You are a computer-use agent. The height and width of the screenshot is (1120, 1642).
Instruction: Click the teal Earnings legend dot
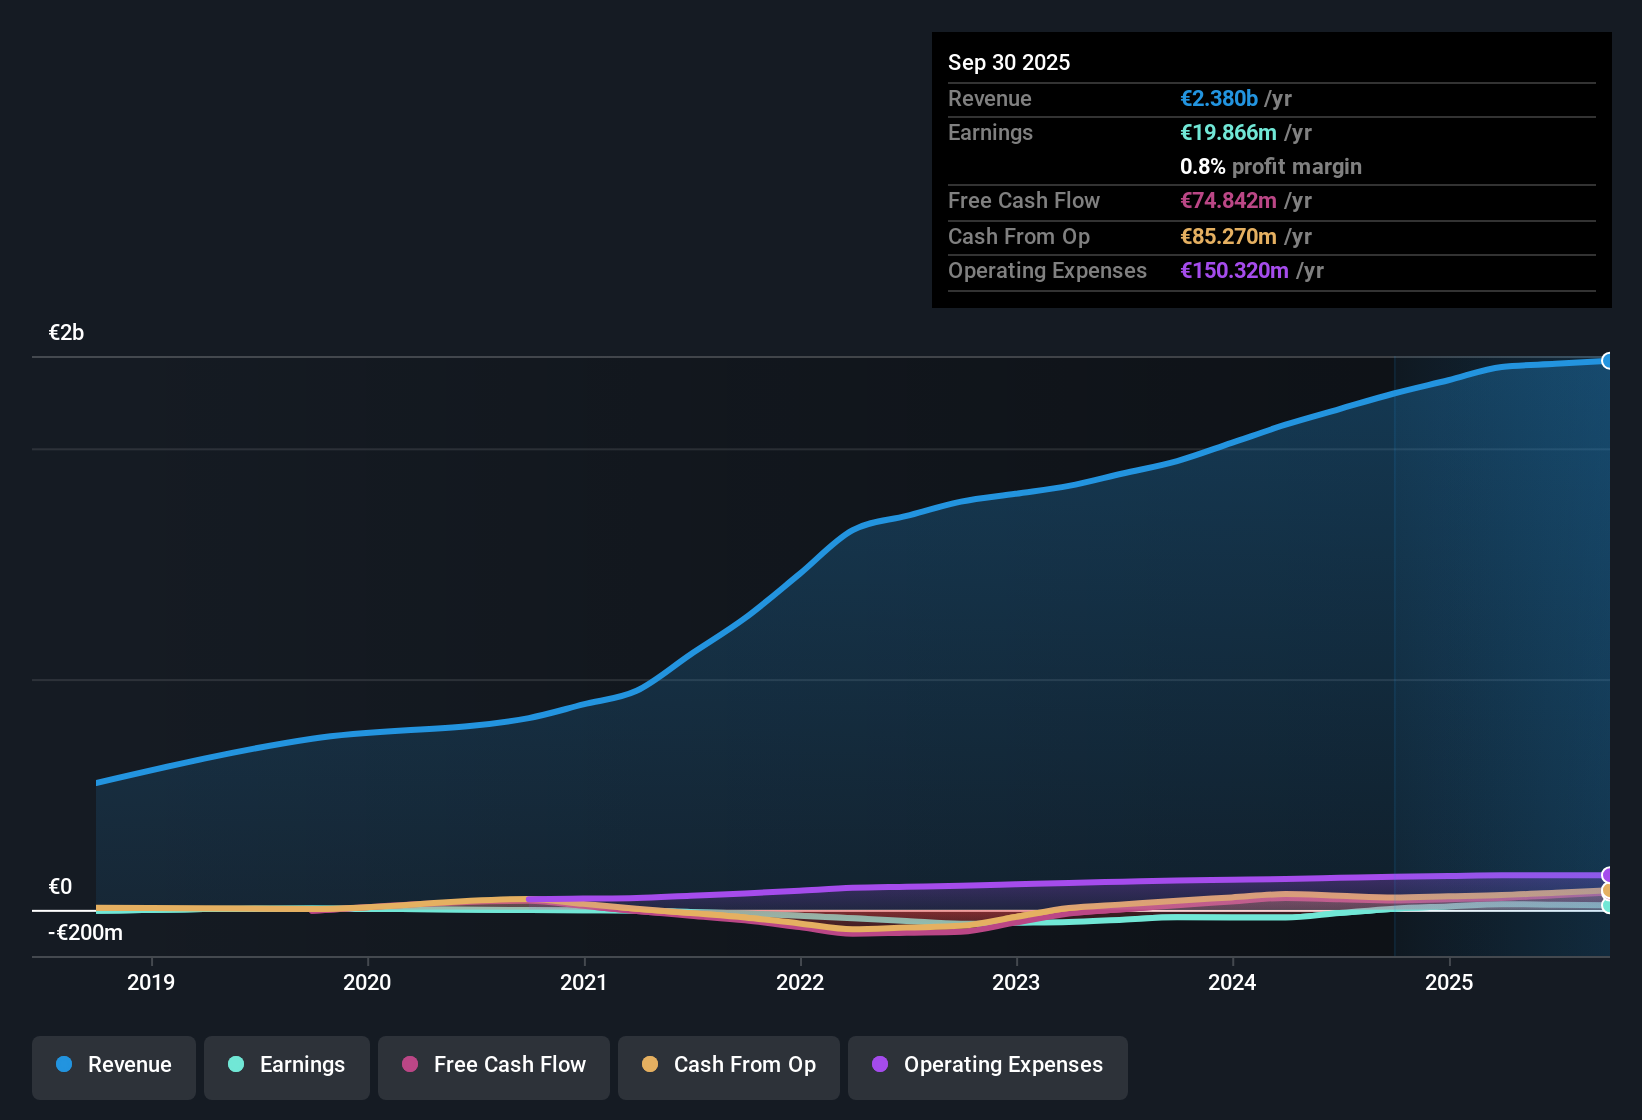[237, 1065]
